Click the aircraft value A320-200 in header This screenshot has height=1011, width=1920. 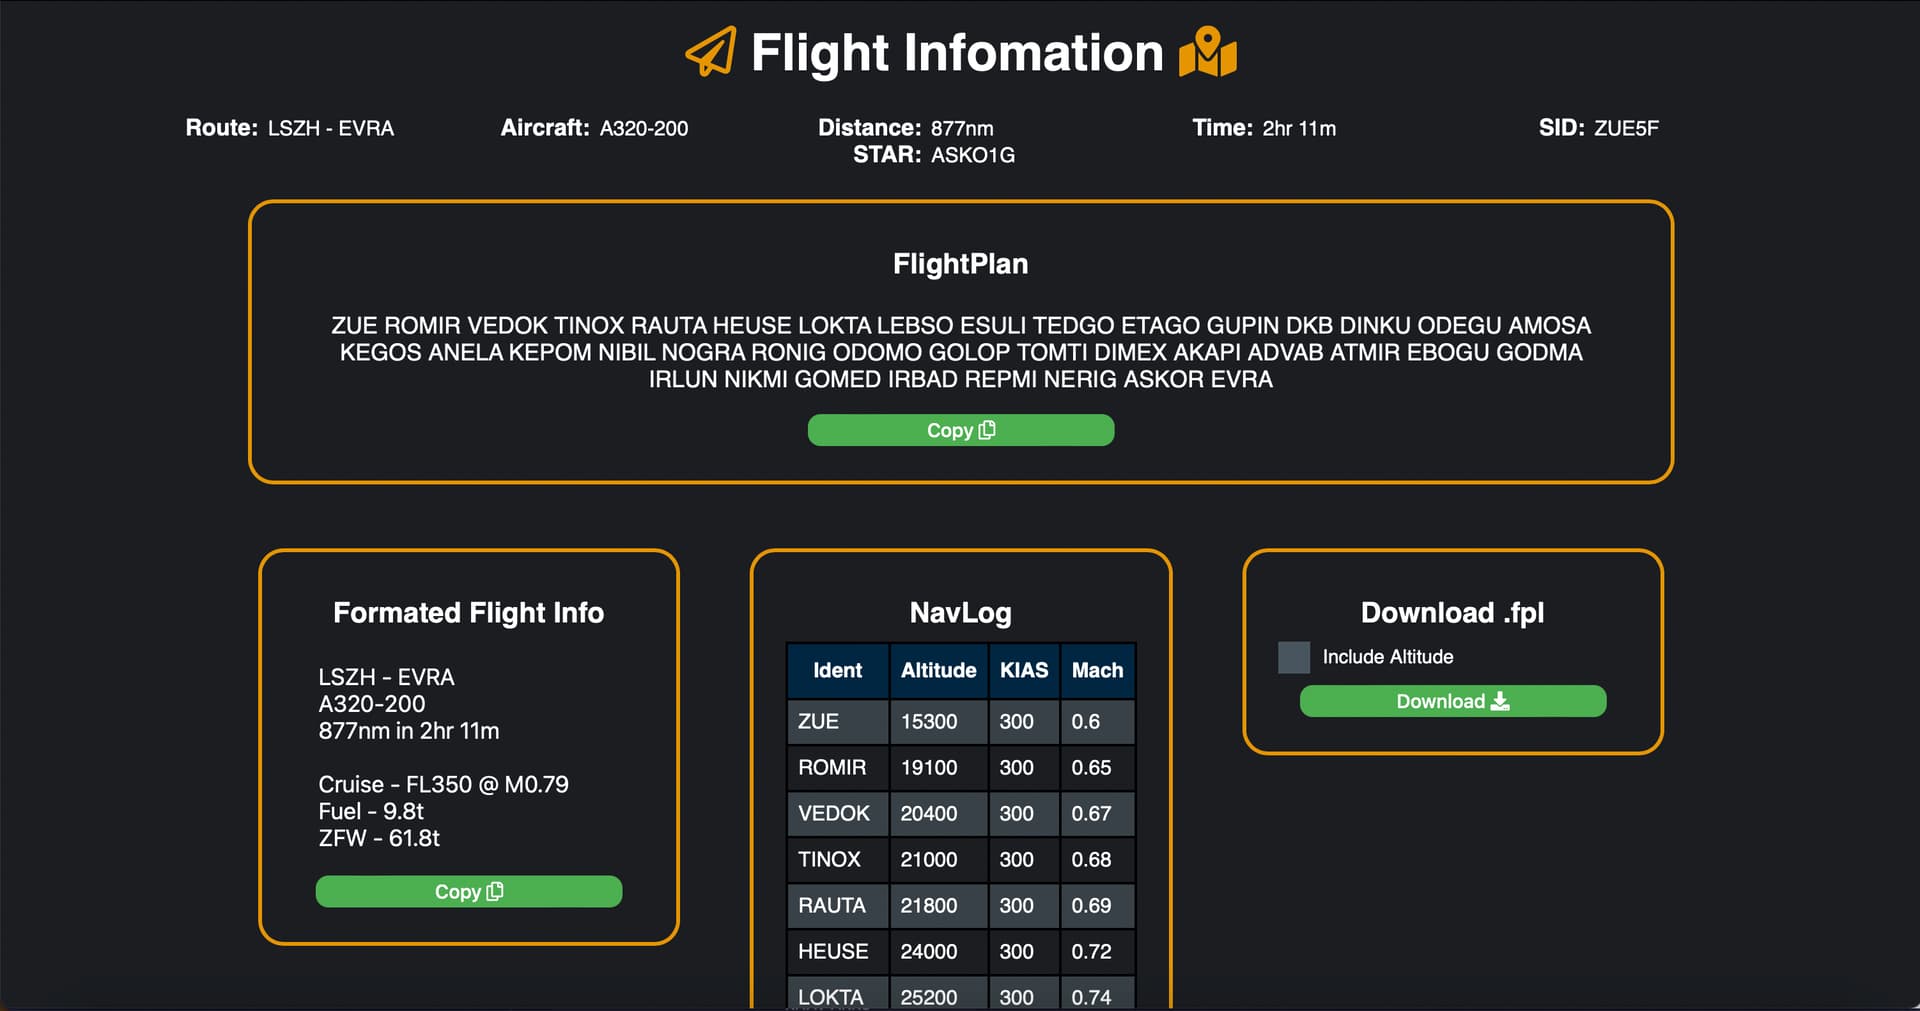[x=644, y=128]
